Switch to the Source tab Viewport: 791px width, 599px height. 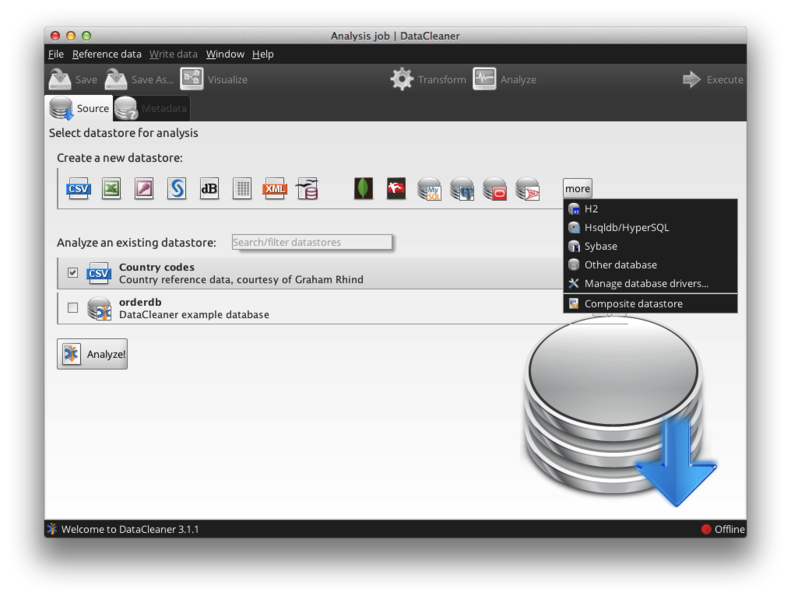pos(79,108)
